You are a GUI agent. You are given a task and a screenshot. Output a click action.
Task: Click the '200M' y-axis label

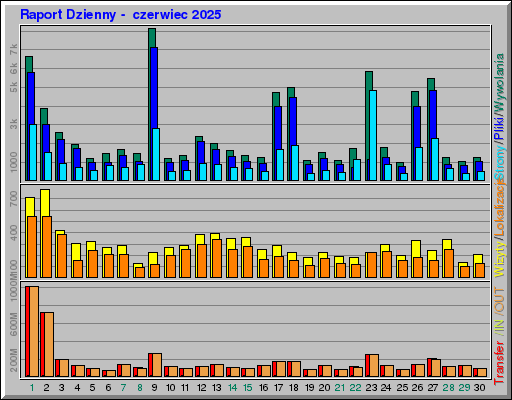14,360
